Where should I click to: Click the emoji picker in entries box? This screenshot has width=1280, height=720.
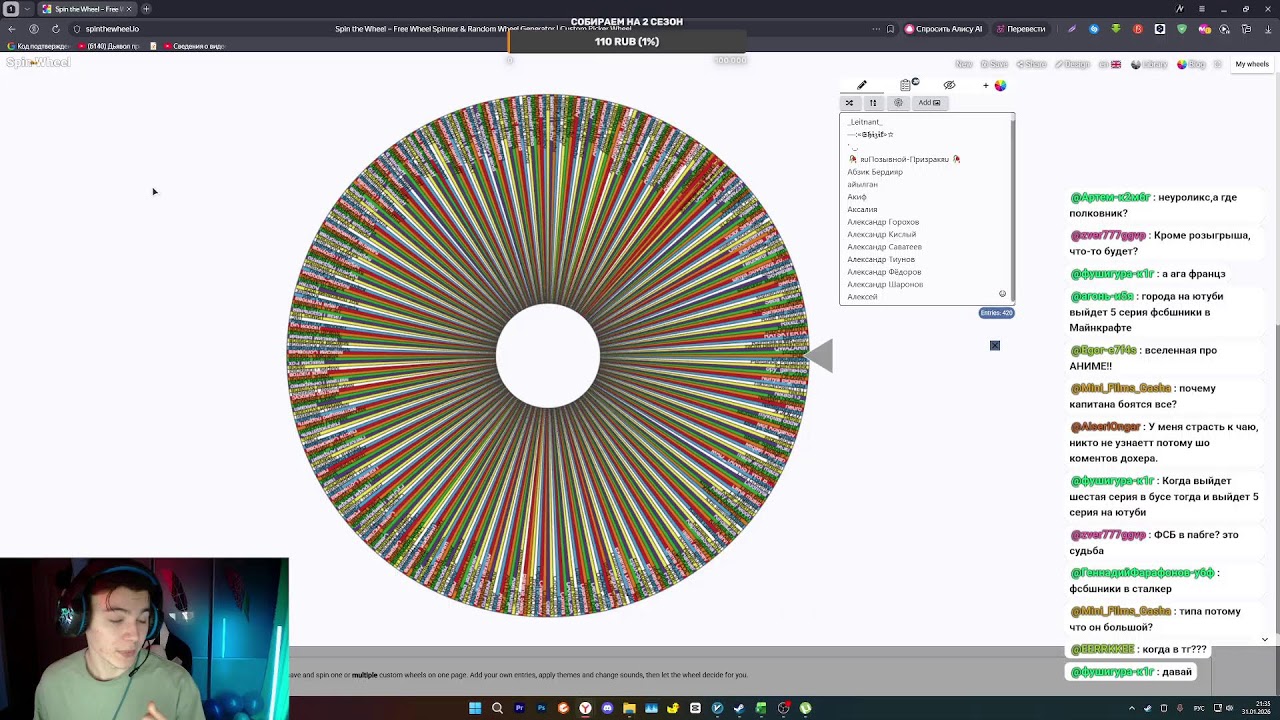click(1002, 294)
